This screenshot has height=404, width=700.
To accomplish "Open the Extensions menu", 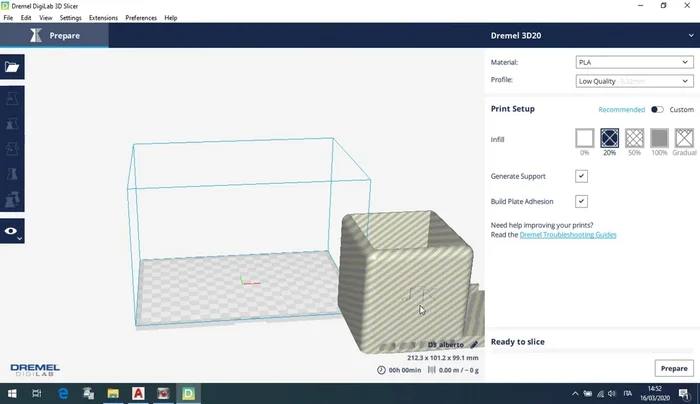I will coord(103,18).
